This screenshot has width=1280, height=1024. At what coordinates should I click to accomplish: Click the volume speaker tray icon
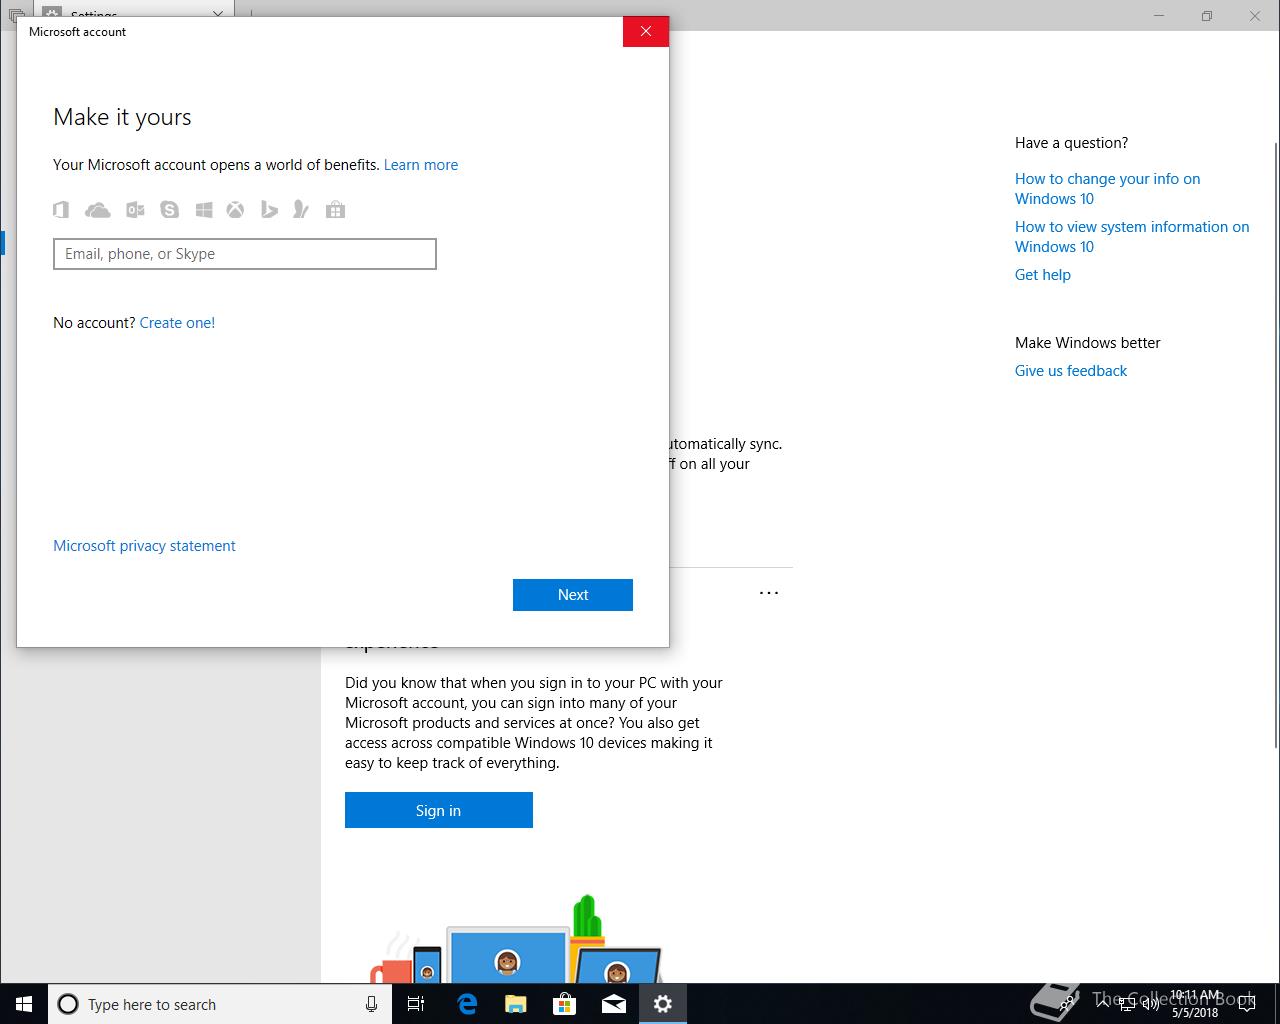[1150, 1004]
